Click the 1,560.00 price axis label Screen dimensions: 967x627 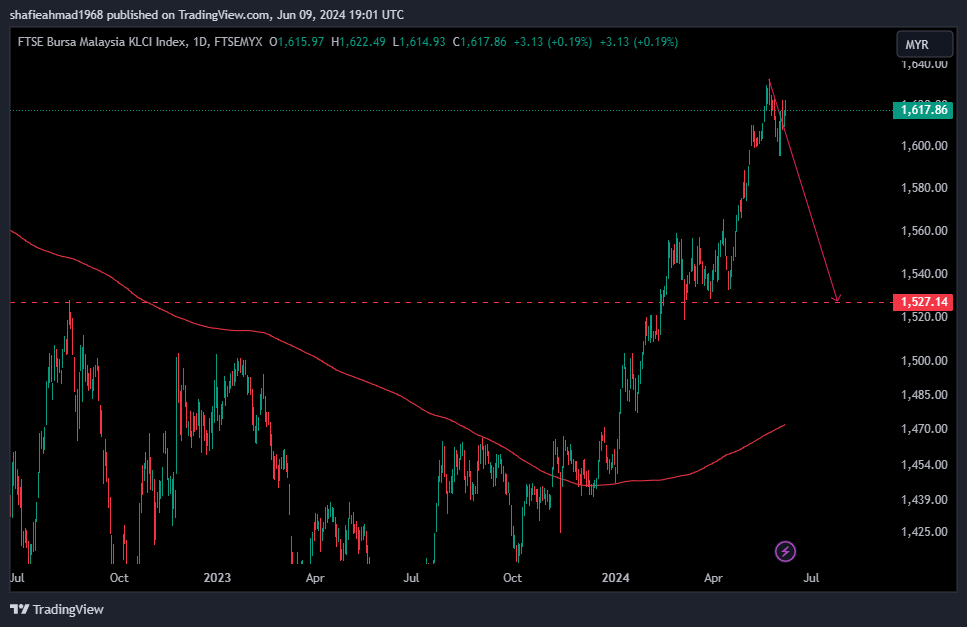(924, 231)
